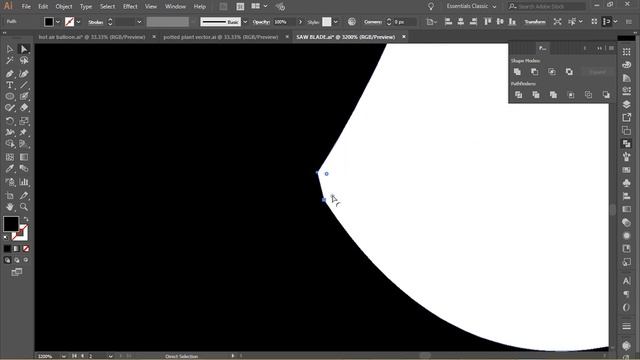640x360 pixels.
Task: Open the File menu
Action: pyautogui.click(x=26, y=7)
